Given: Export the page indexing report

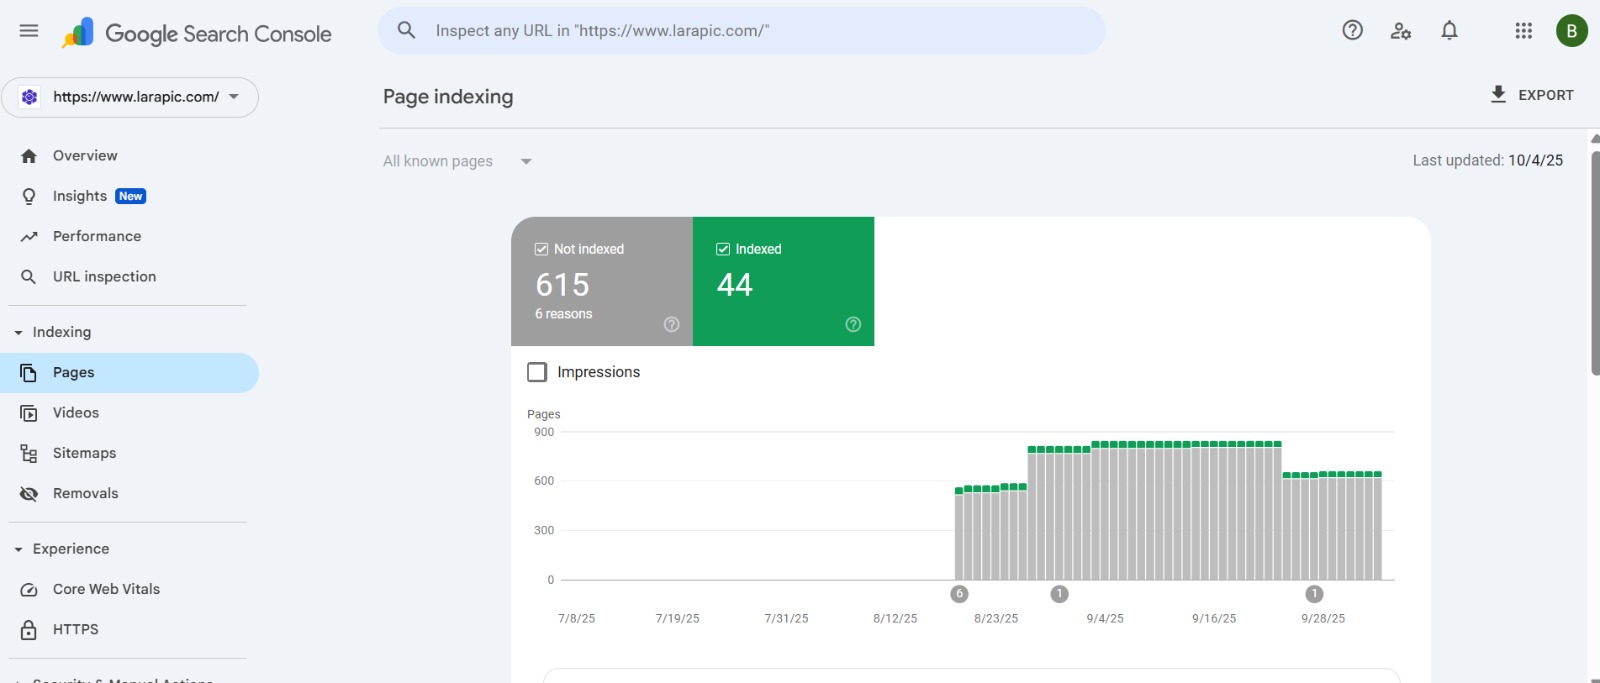Looking at the screenshot, I should point(1532,95).
